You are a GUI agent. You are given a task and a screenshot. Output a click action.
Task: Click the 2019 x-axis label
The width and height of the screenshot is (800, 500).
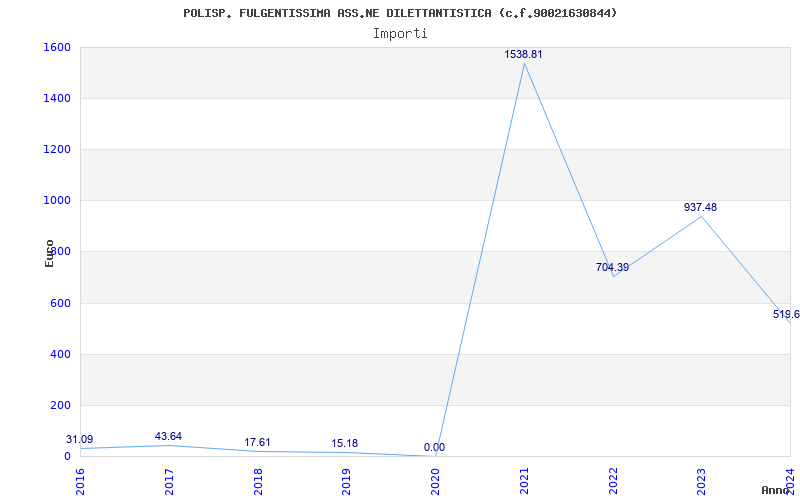[x=346, y=482]
